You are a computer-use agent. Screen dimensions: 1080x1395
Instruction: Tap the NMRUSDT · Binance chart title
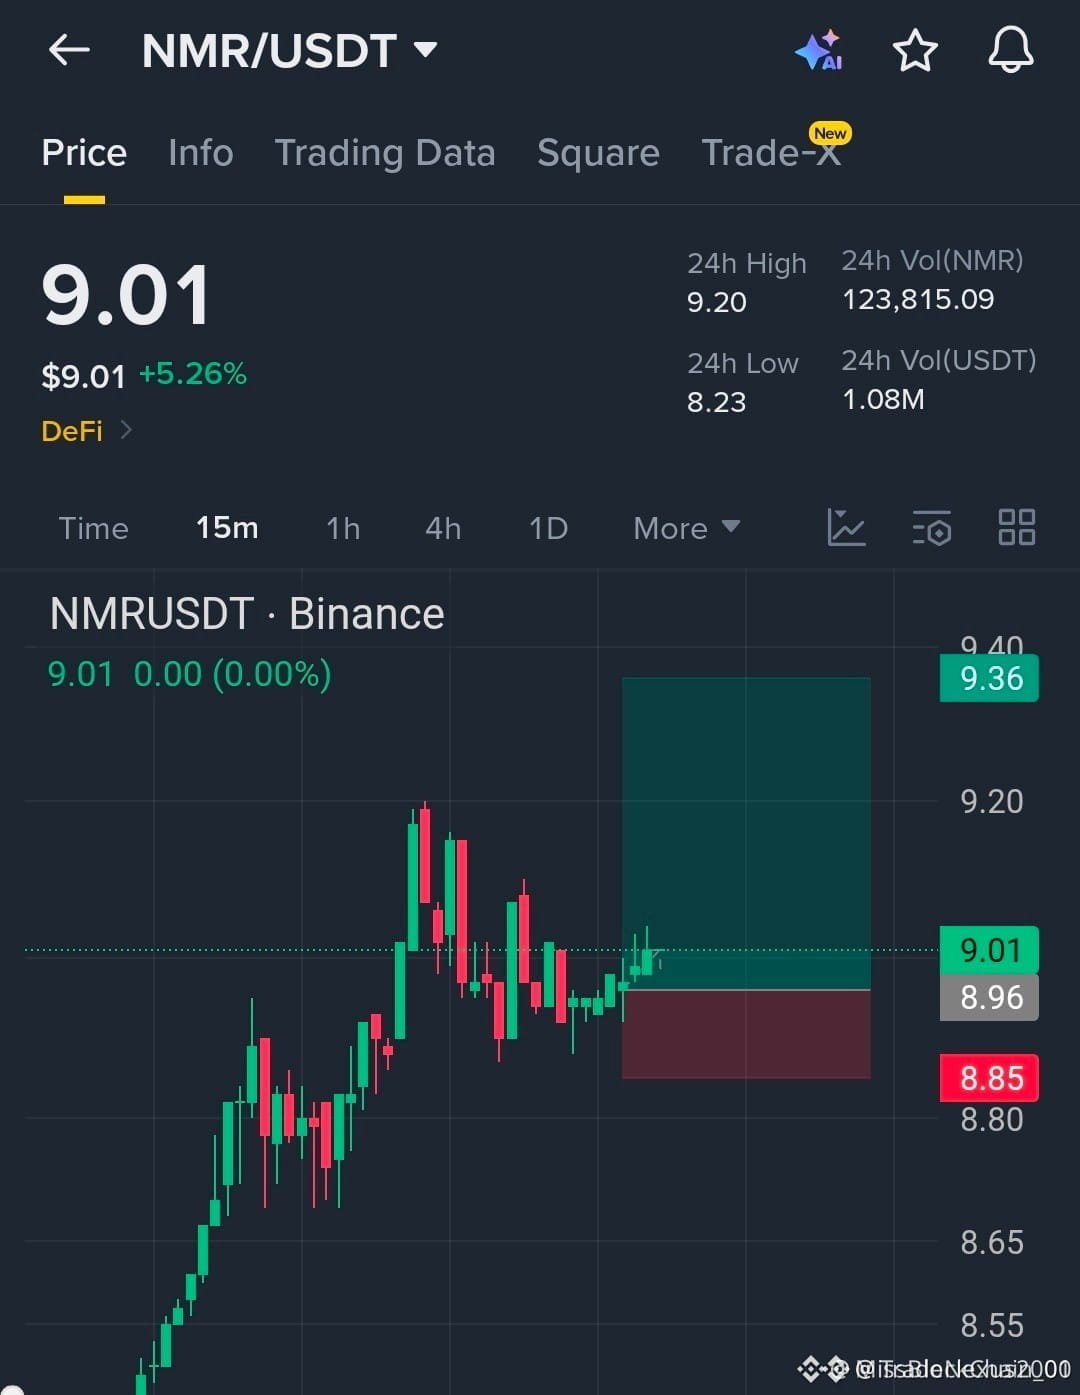(247, 614)
